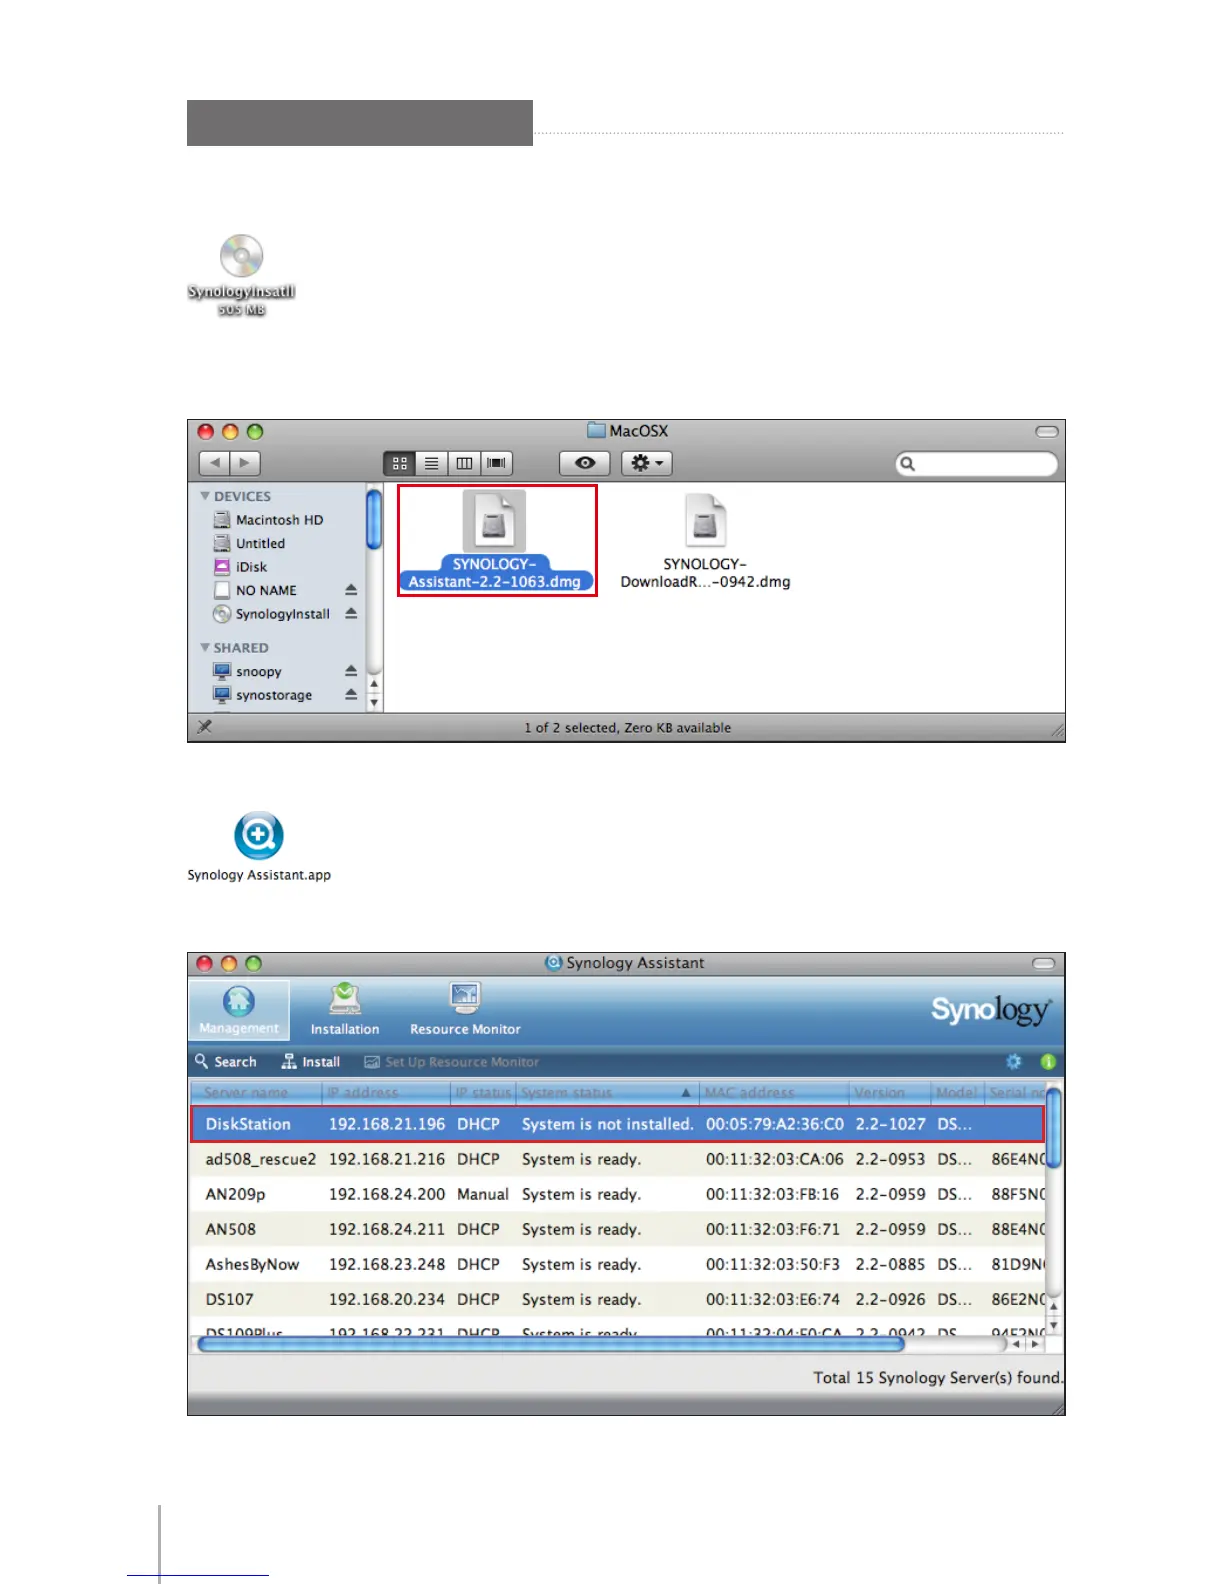Screen dimensions: 1224x1584
Task: Select iDisk in Finder sidebar
Action: (240, 567)
